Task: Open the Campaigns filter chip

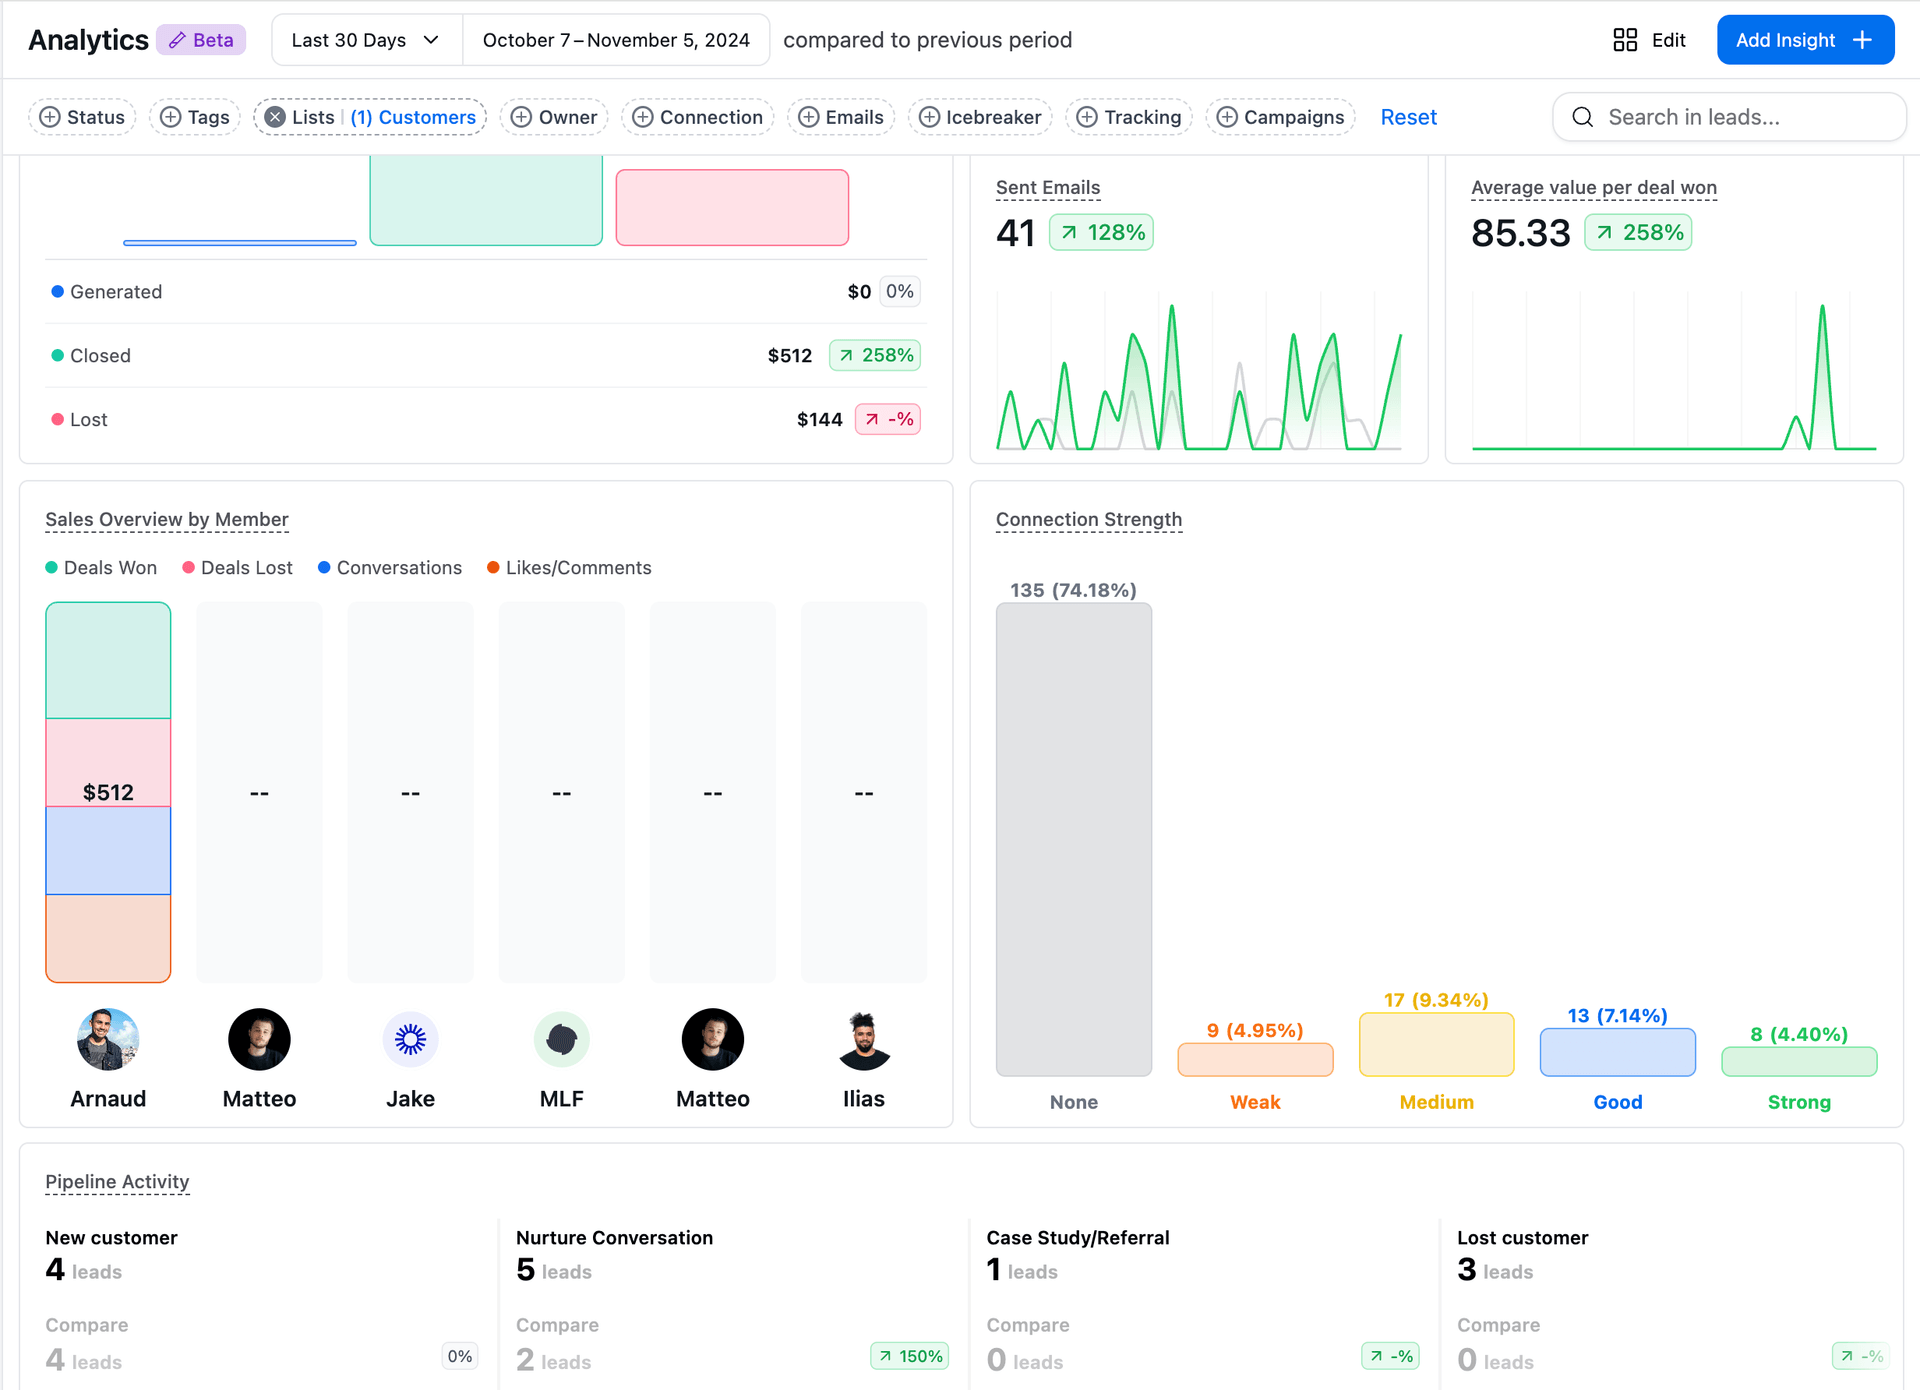Action: (1280, 117)
